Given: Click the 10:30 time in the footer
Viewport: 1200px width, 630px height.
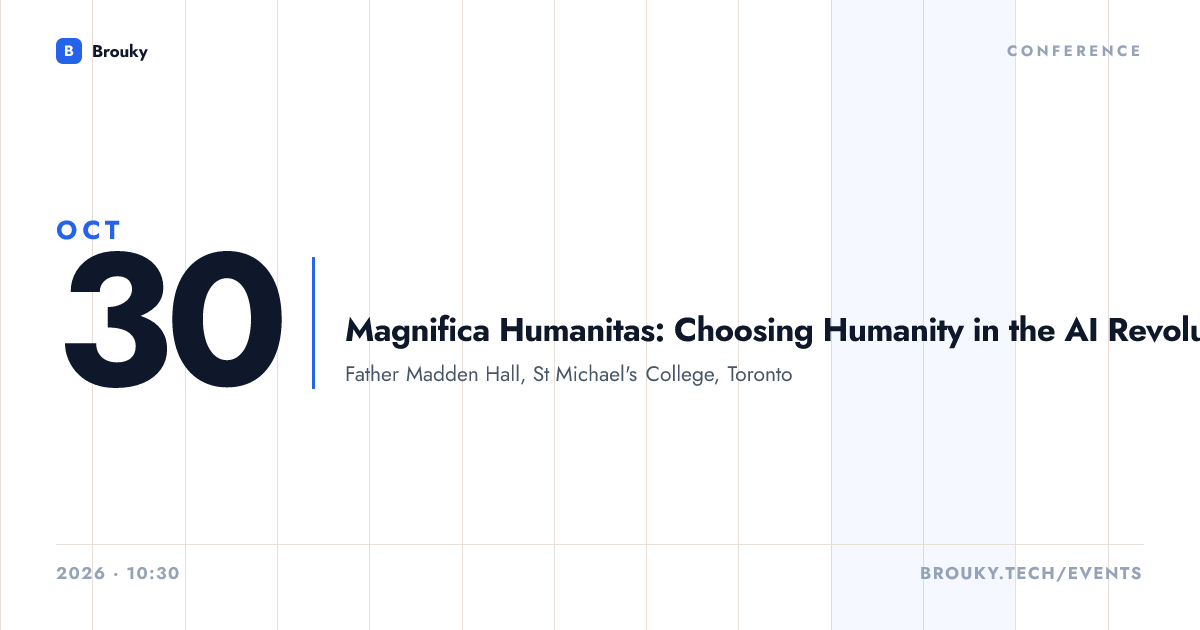Looking at the screenshot, I should (x=154, y=574).
